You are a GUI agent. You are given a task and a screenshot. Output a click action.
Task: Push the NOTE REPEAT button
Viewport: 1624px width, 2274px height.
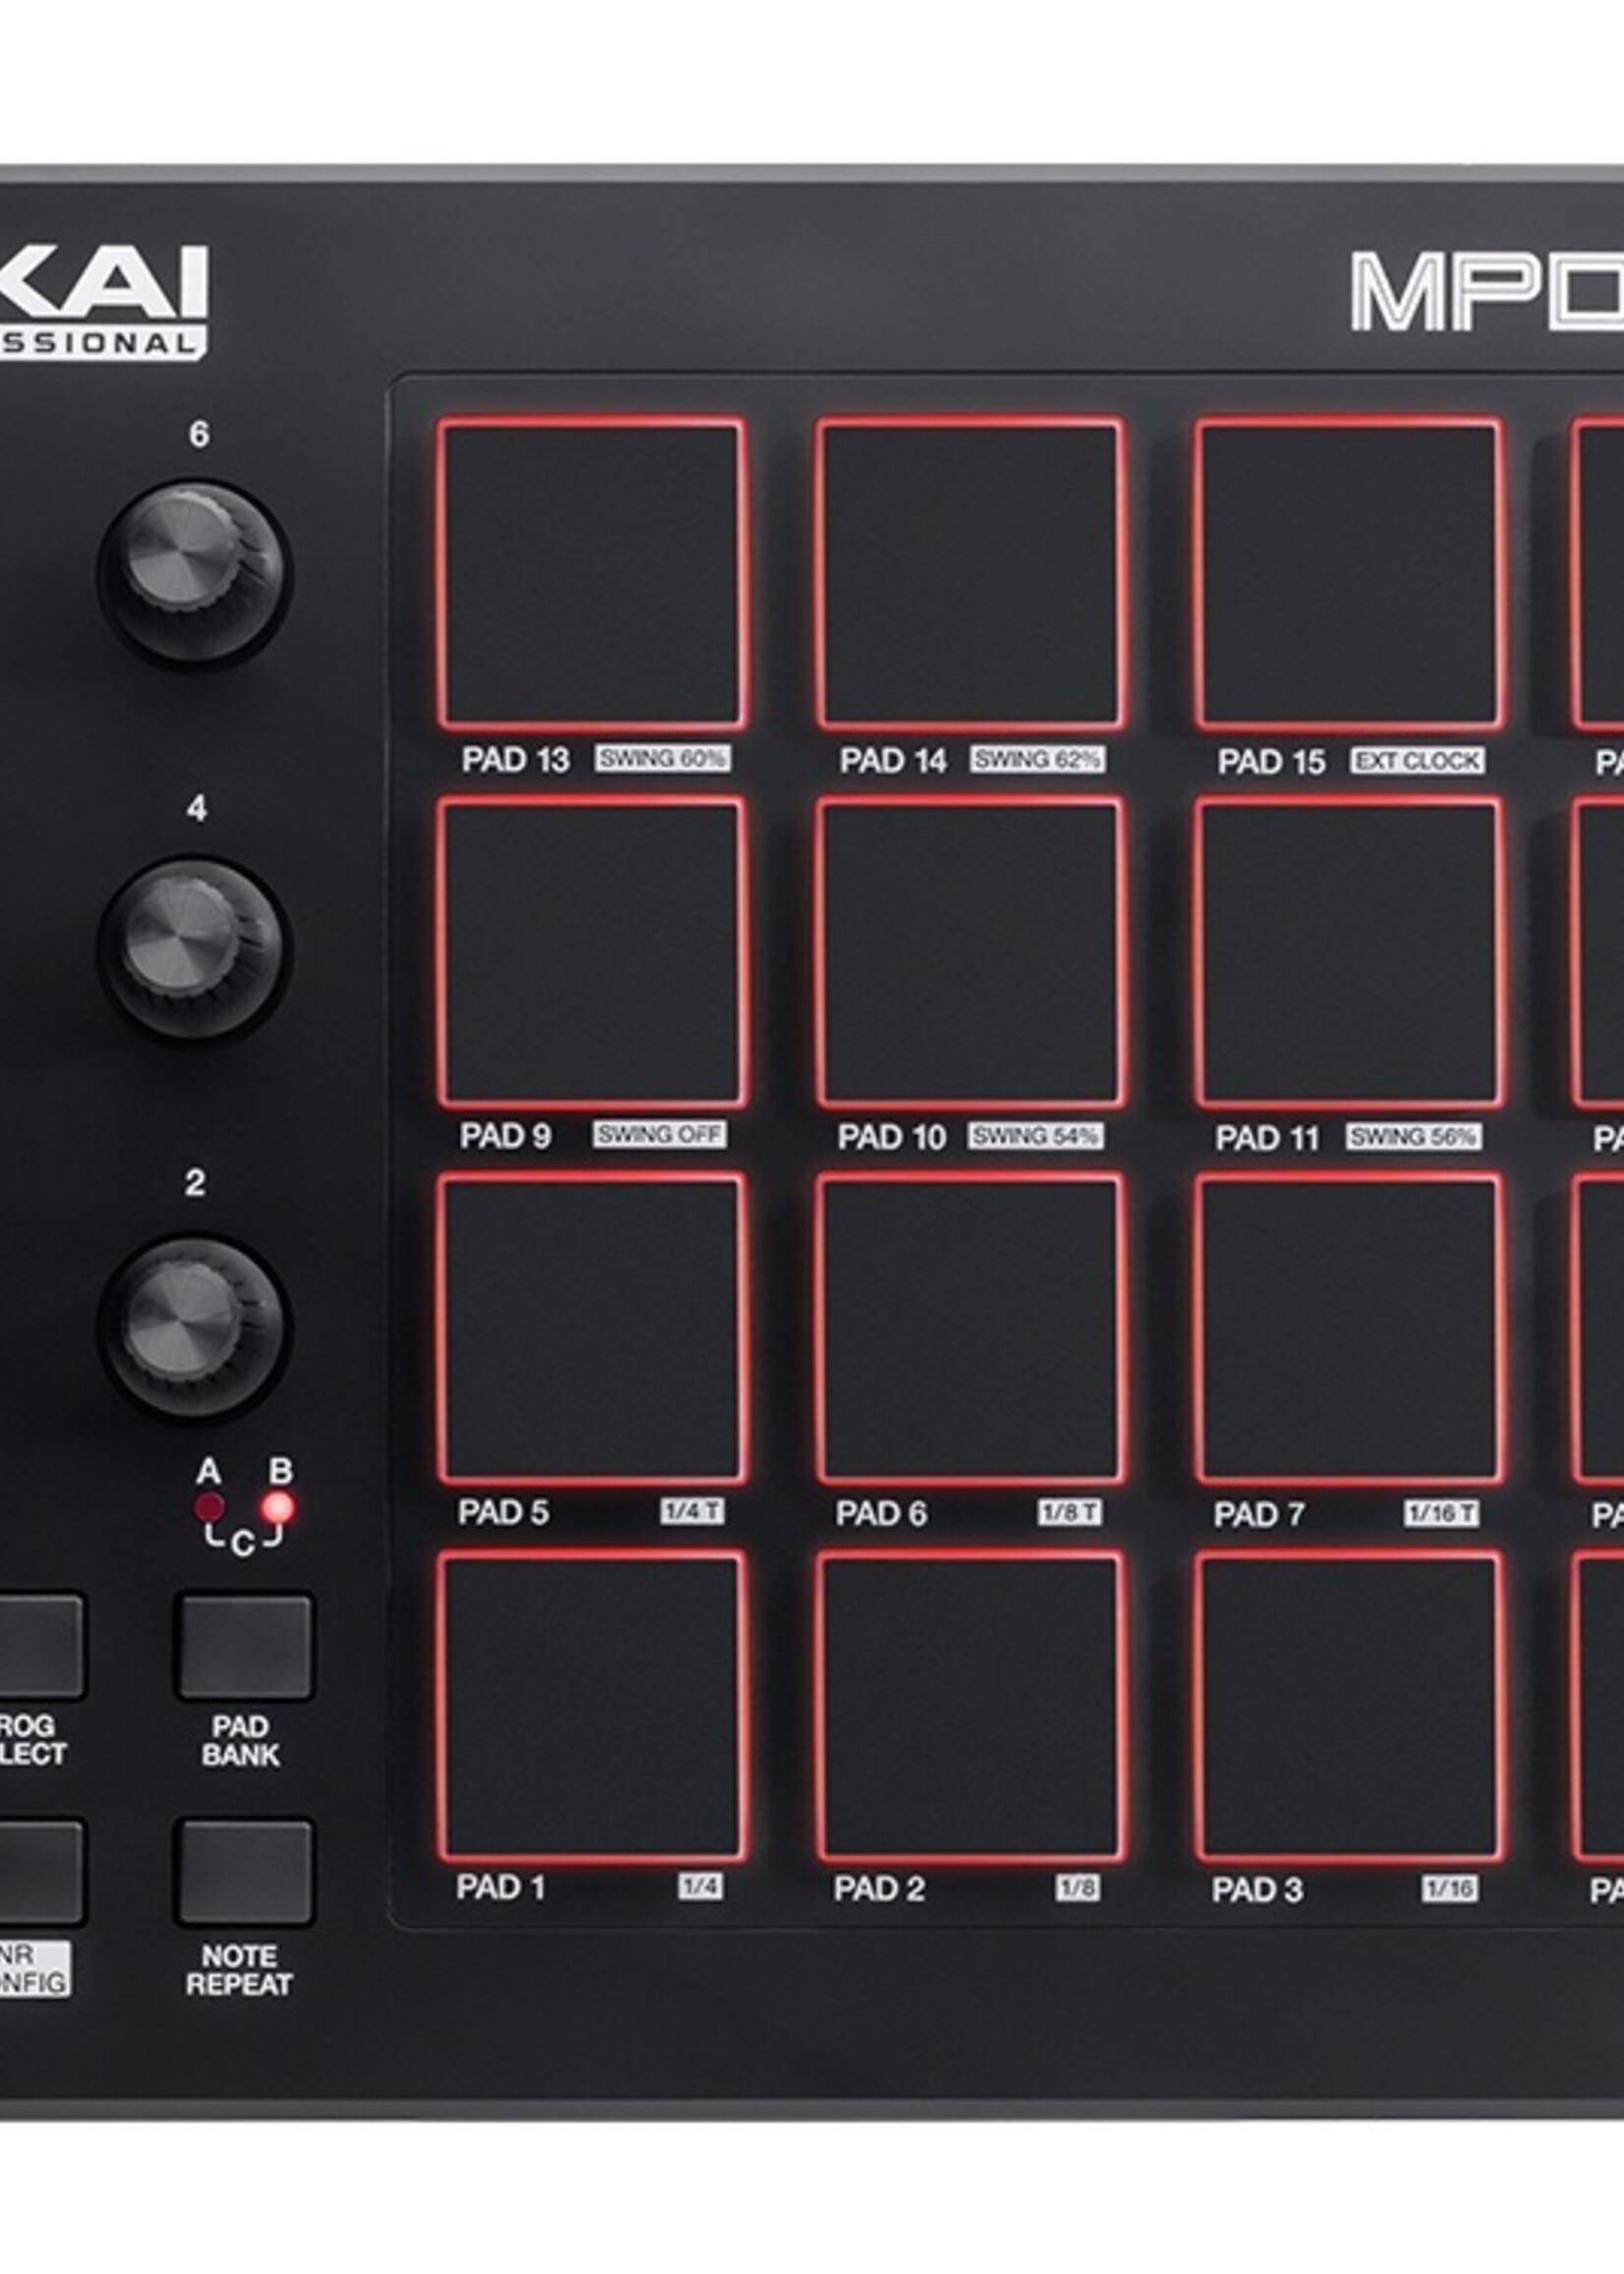[244, 1872]
